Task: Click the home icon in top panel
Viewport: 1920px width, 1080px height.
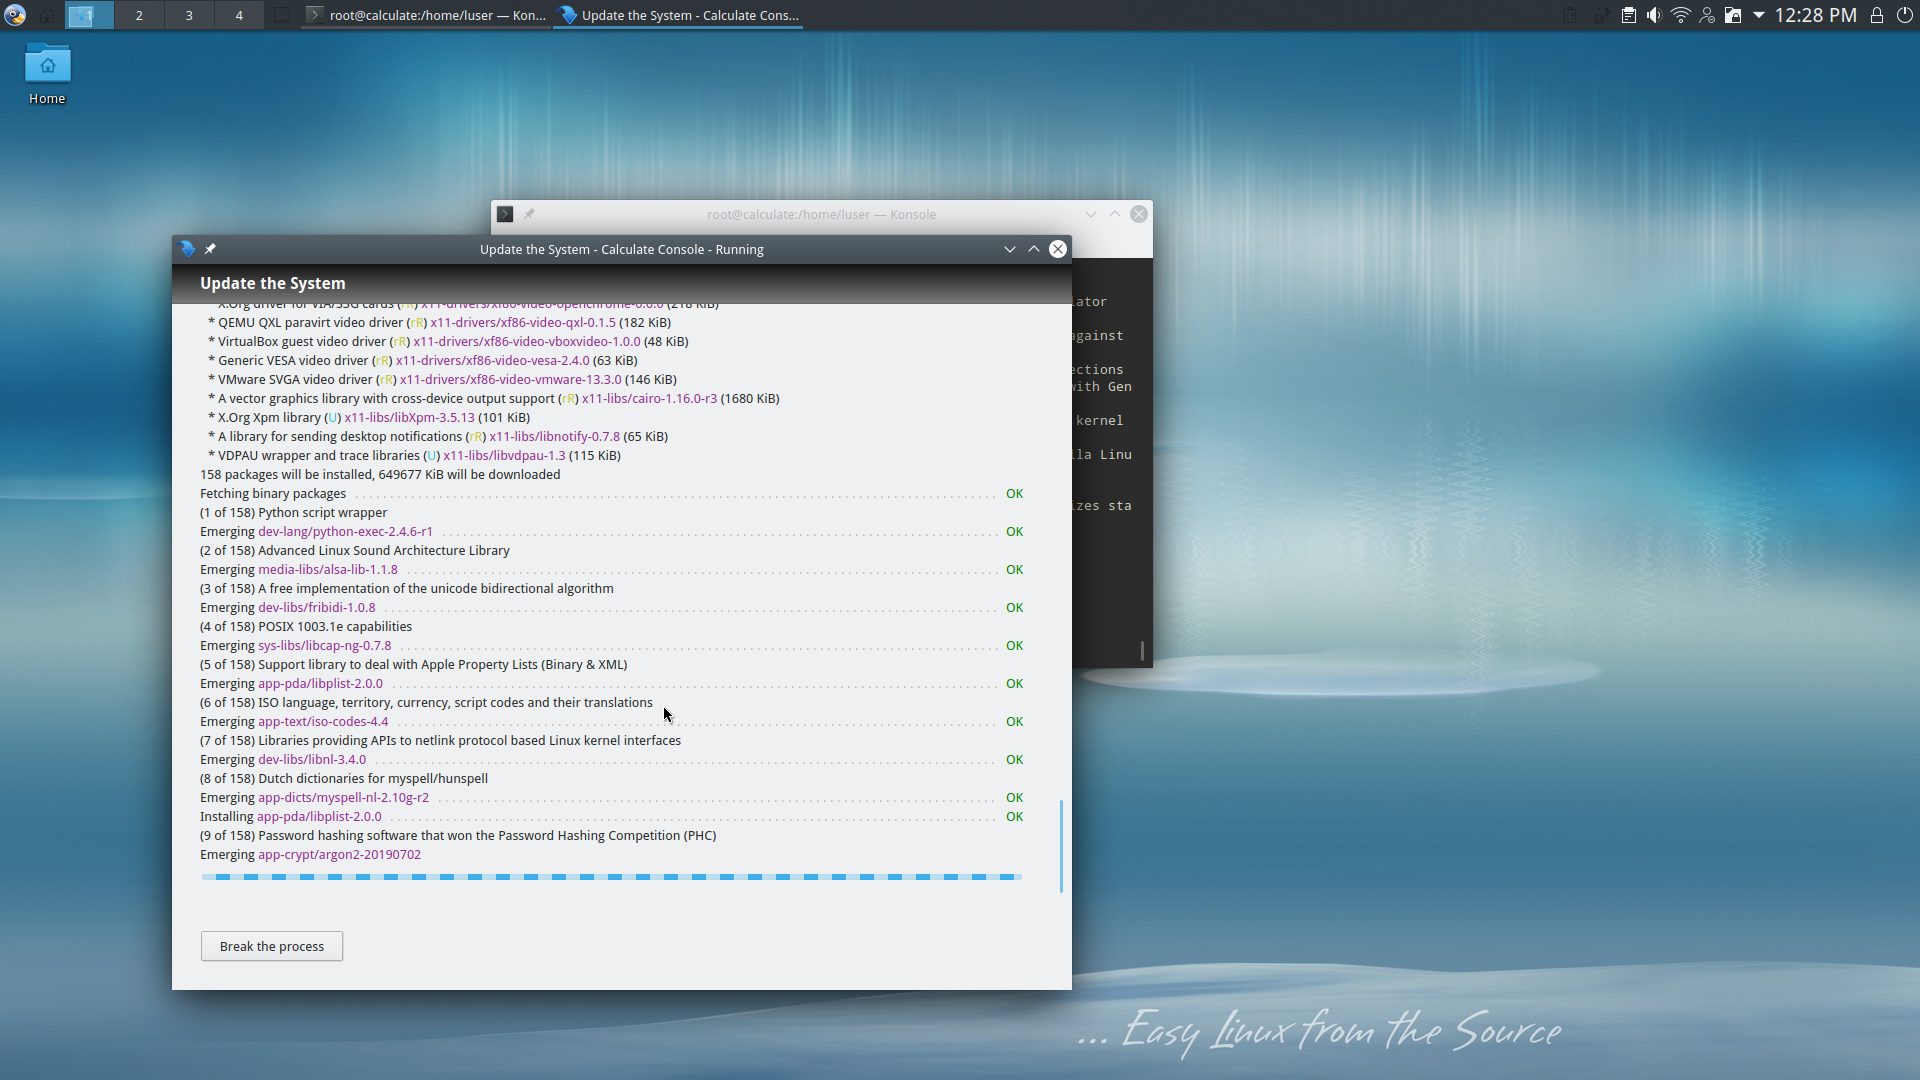Action: pos(47,15)
